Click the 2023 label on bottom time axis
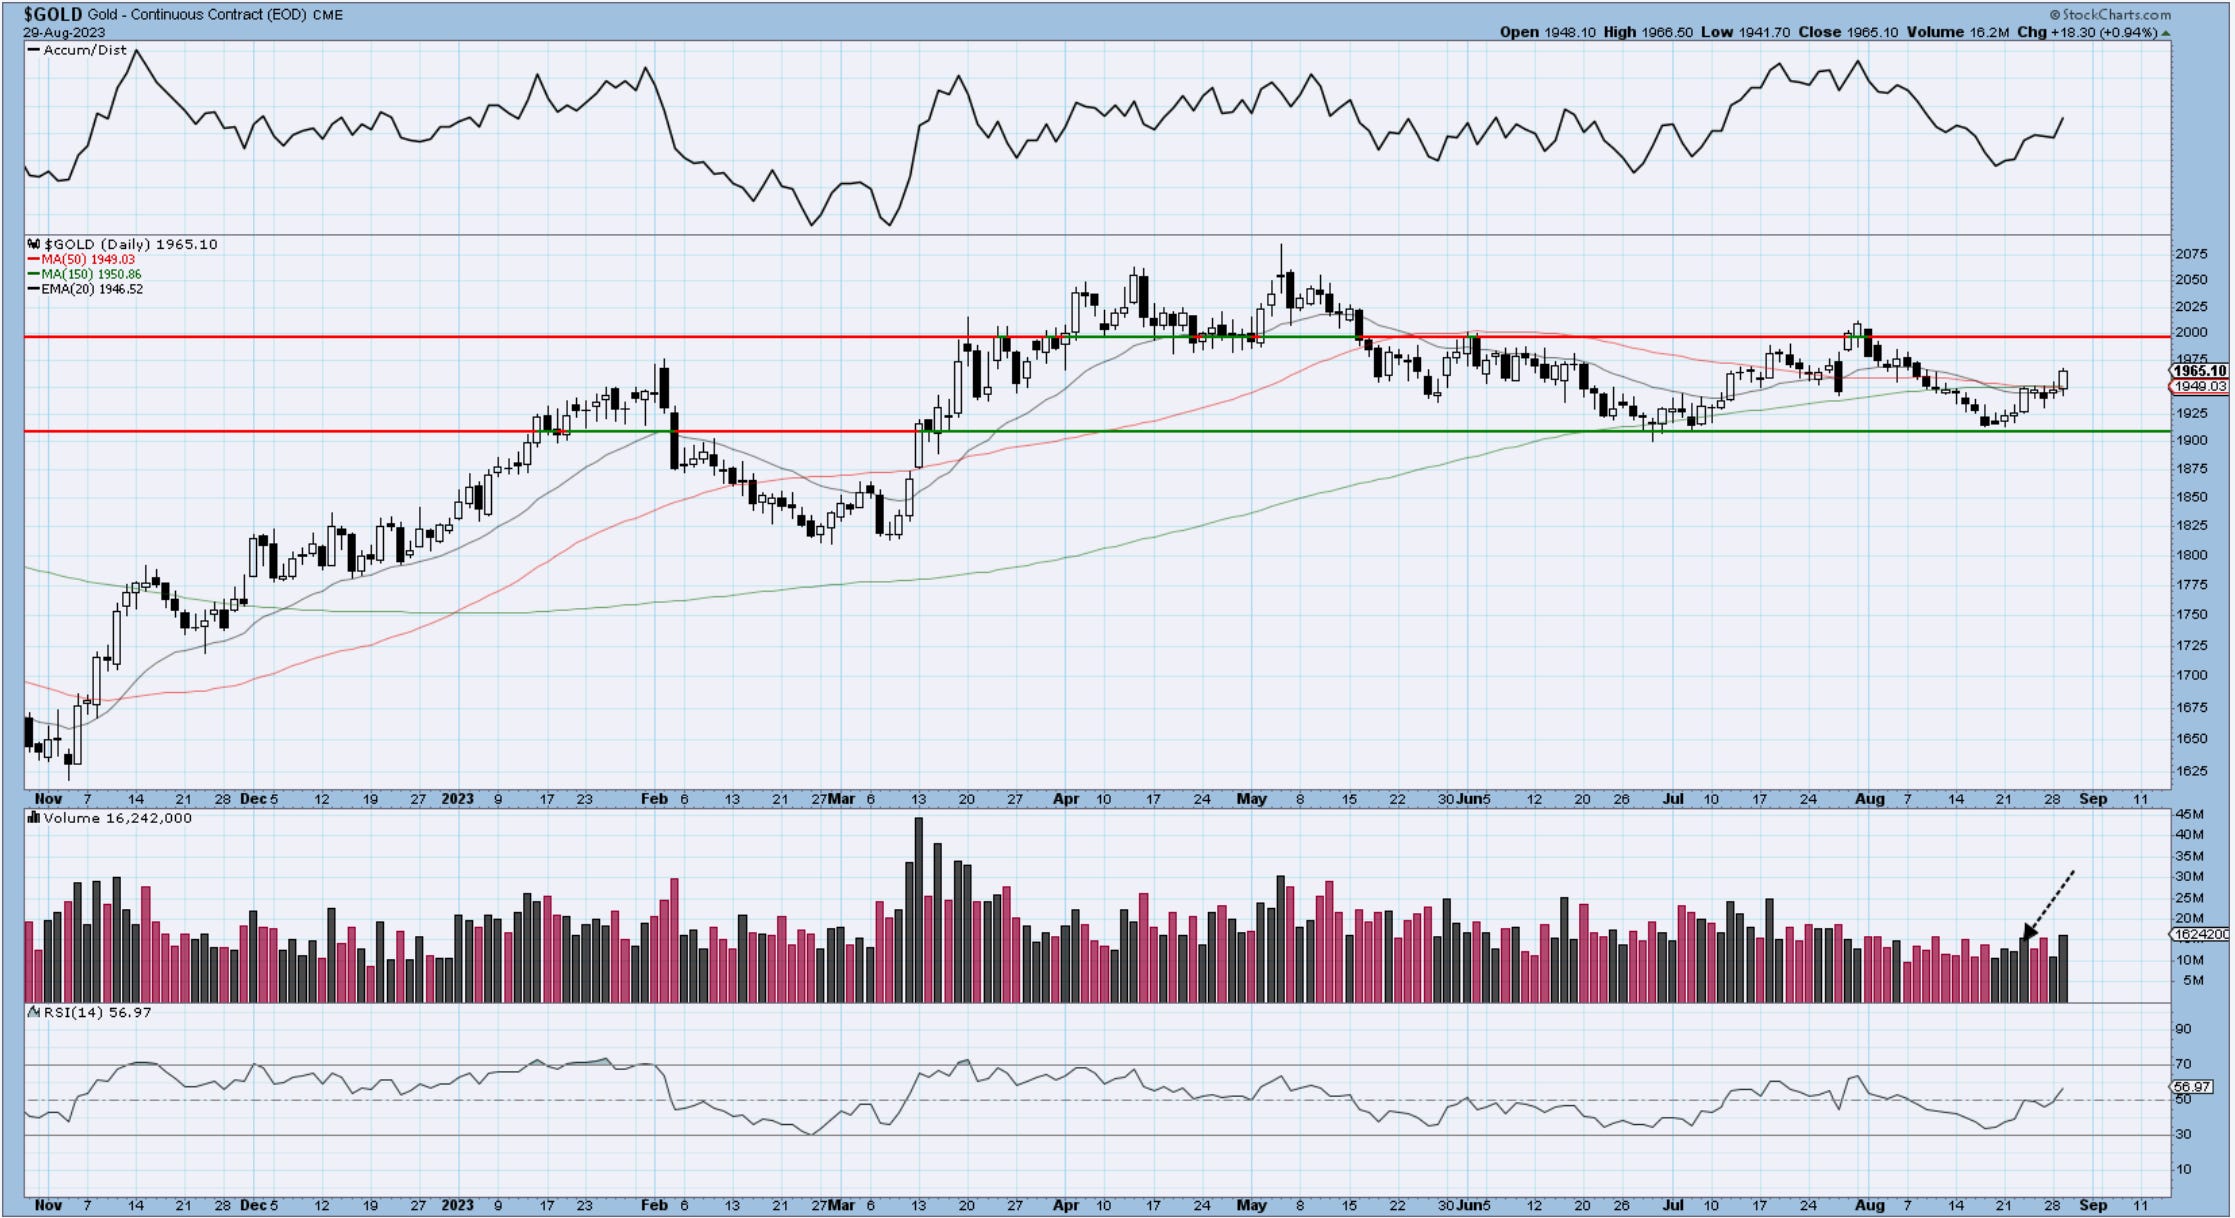 tap(457, 1205)
